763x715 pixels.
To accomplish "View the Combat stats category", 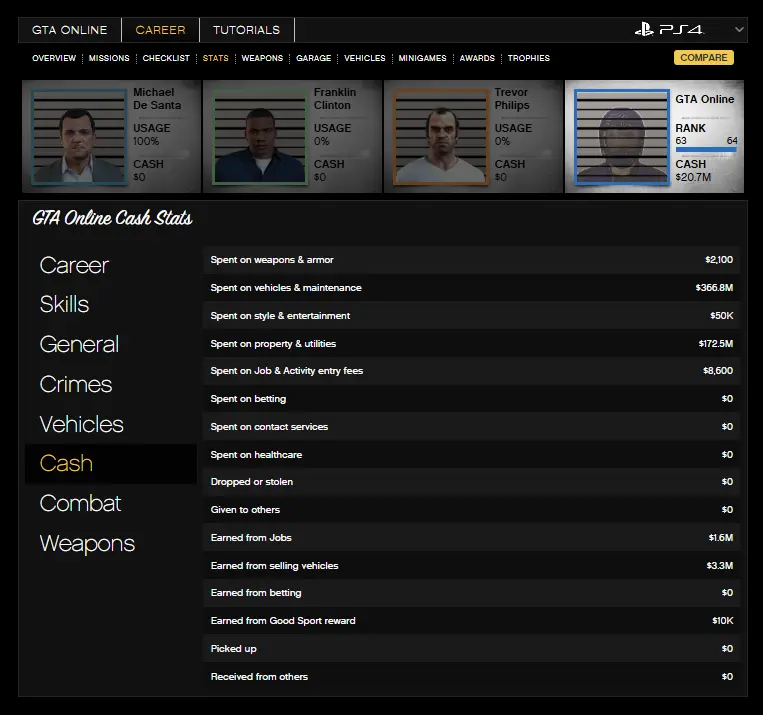I will (80, 503).
